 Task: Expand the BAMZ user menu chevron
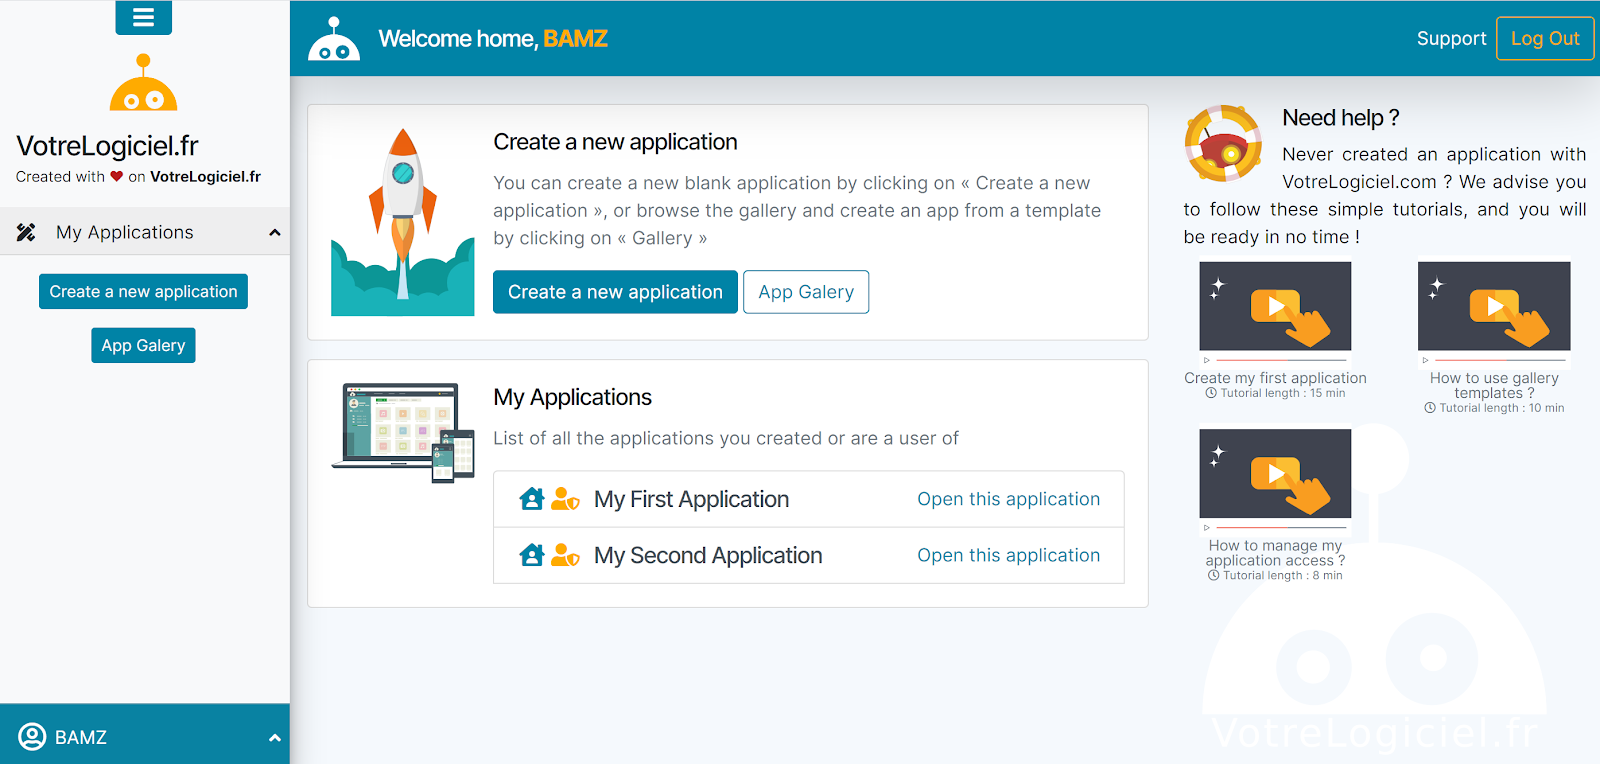click(x=274, y=738)
